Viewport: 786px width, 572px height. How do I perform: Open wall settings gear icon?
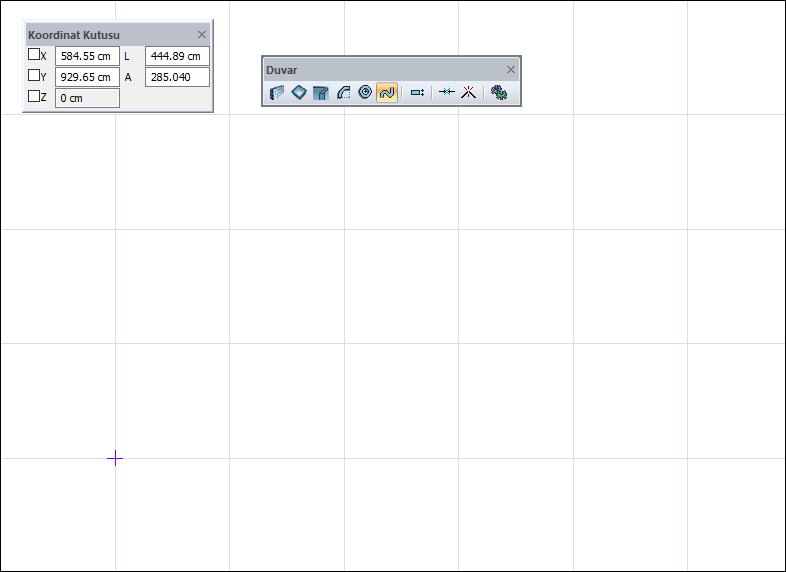(499, 93)
